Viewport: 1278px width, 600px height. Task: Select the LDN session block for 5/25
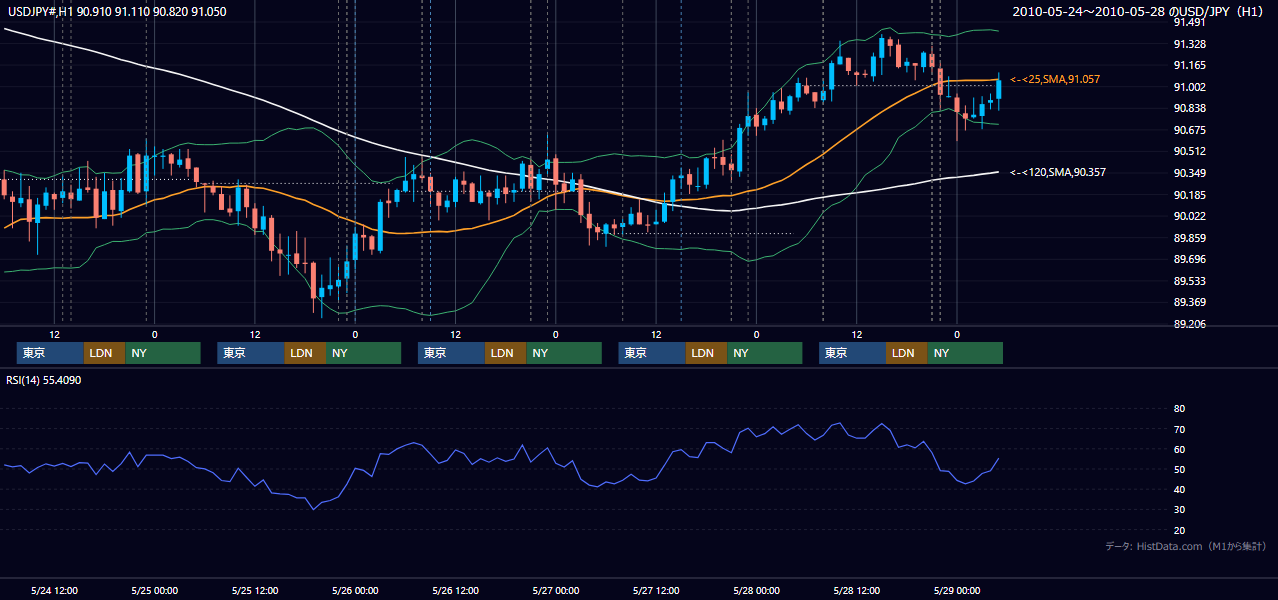coord(305,353)
